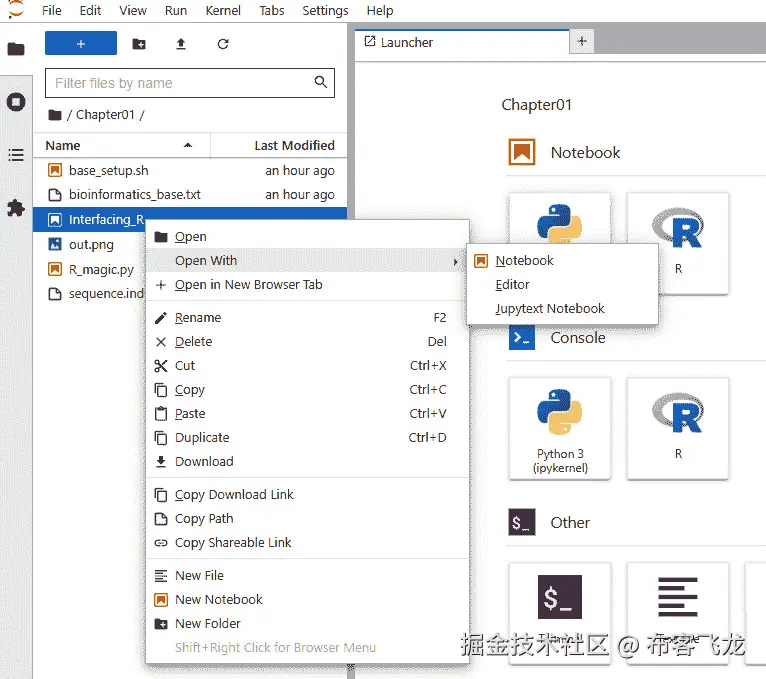Click the root folder icon in breadcrumb
766x679 pixels.
[x=55, y=115]
